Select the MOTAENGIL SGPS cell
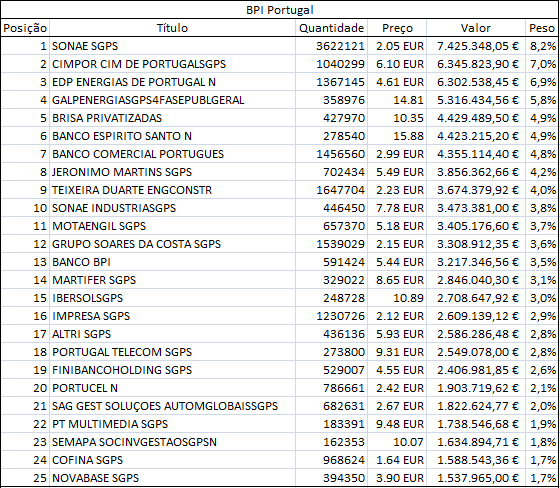This screenshot has height=488, width=560. (172, 226)
